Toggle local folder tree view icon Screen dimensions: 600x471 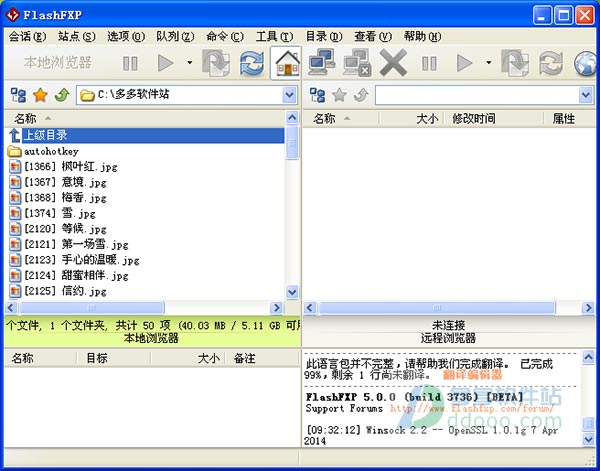pyautogui.click(x=18, y=95)
